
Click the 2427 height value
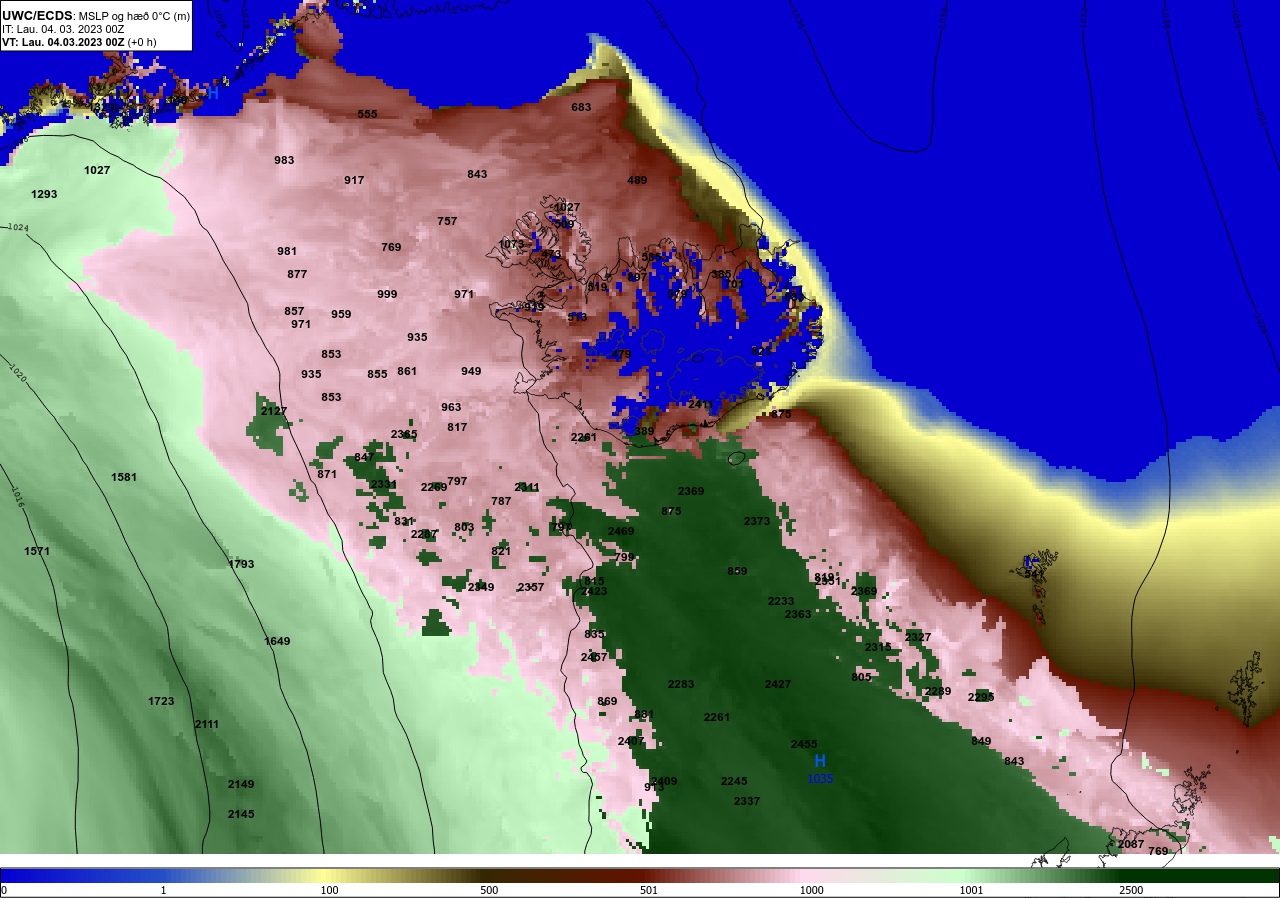coord(778,684)
